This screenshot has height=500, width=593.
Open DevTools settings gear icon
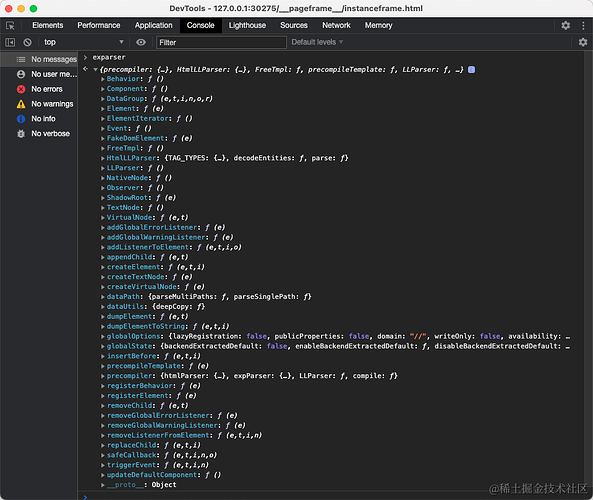click(x=565, y=25)
